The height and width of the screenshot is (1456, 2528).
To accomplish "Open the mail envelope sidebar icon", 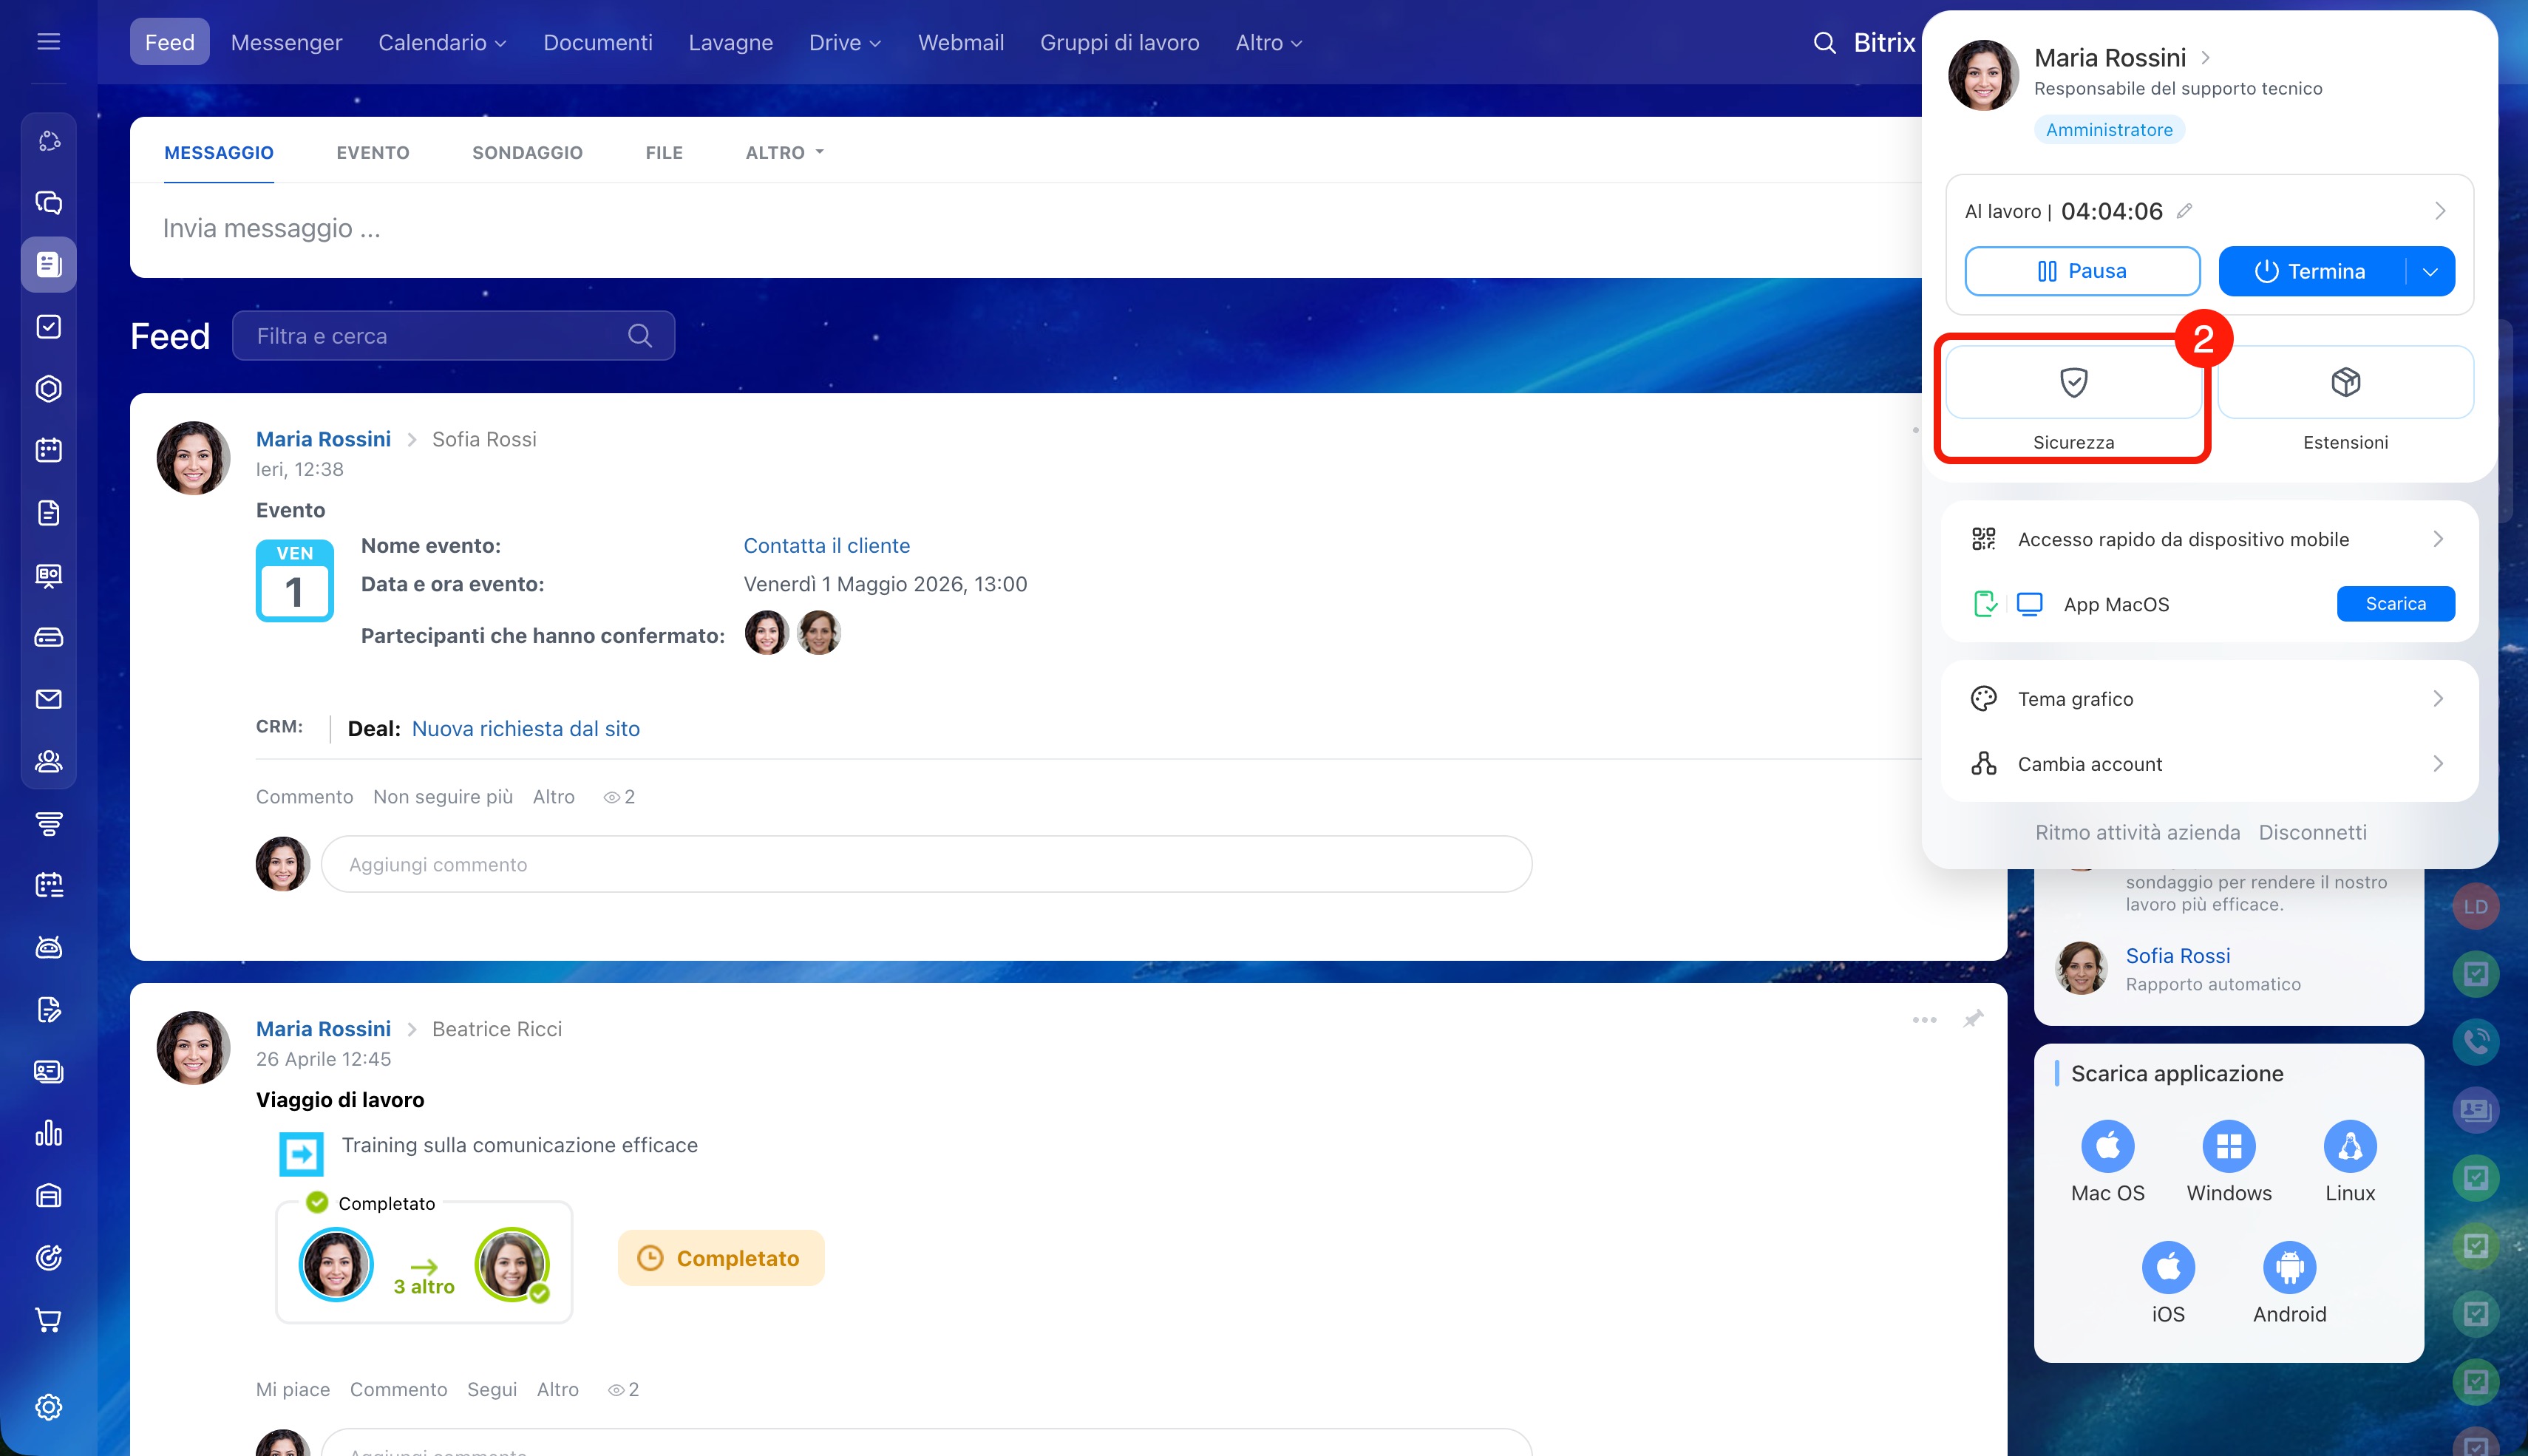I will [x=48, y=699].
